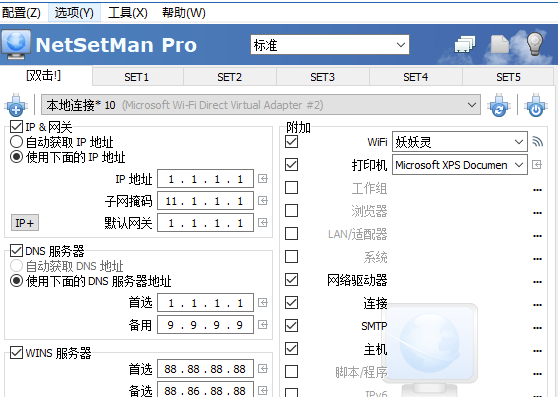Click fetch arrow beside DNS 备用 field

263,325
